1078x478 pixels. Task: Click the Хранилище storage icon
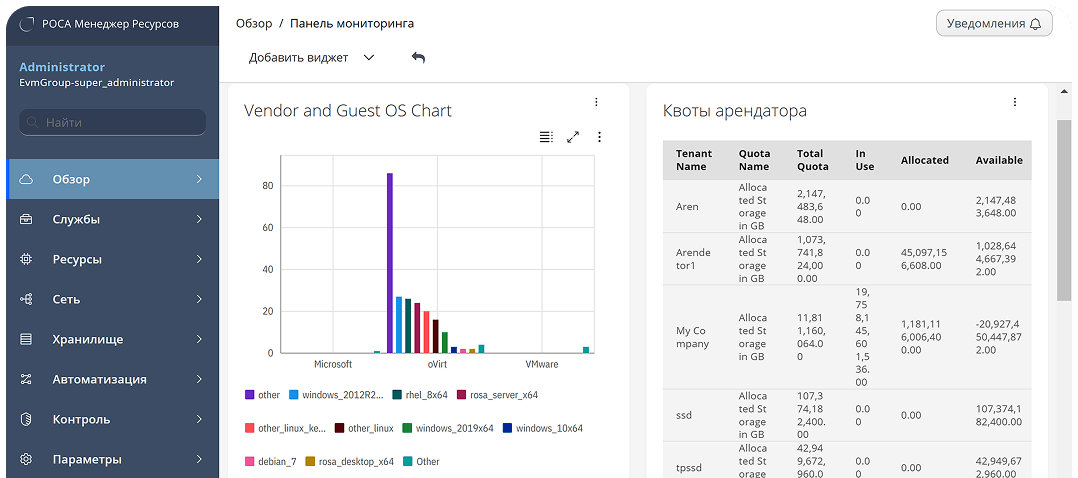[x=27, y=340]
